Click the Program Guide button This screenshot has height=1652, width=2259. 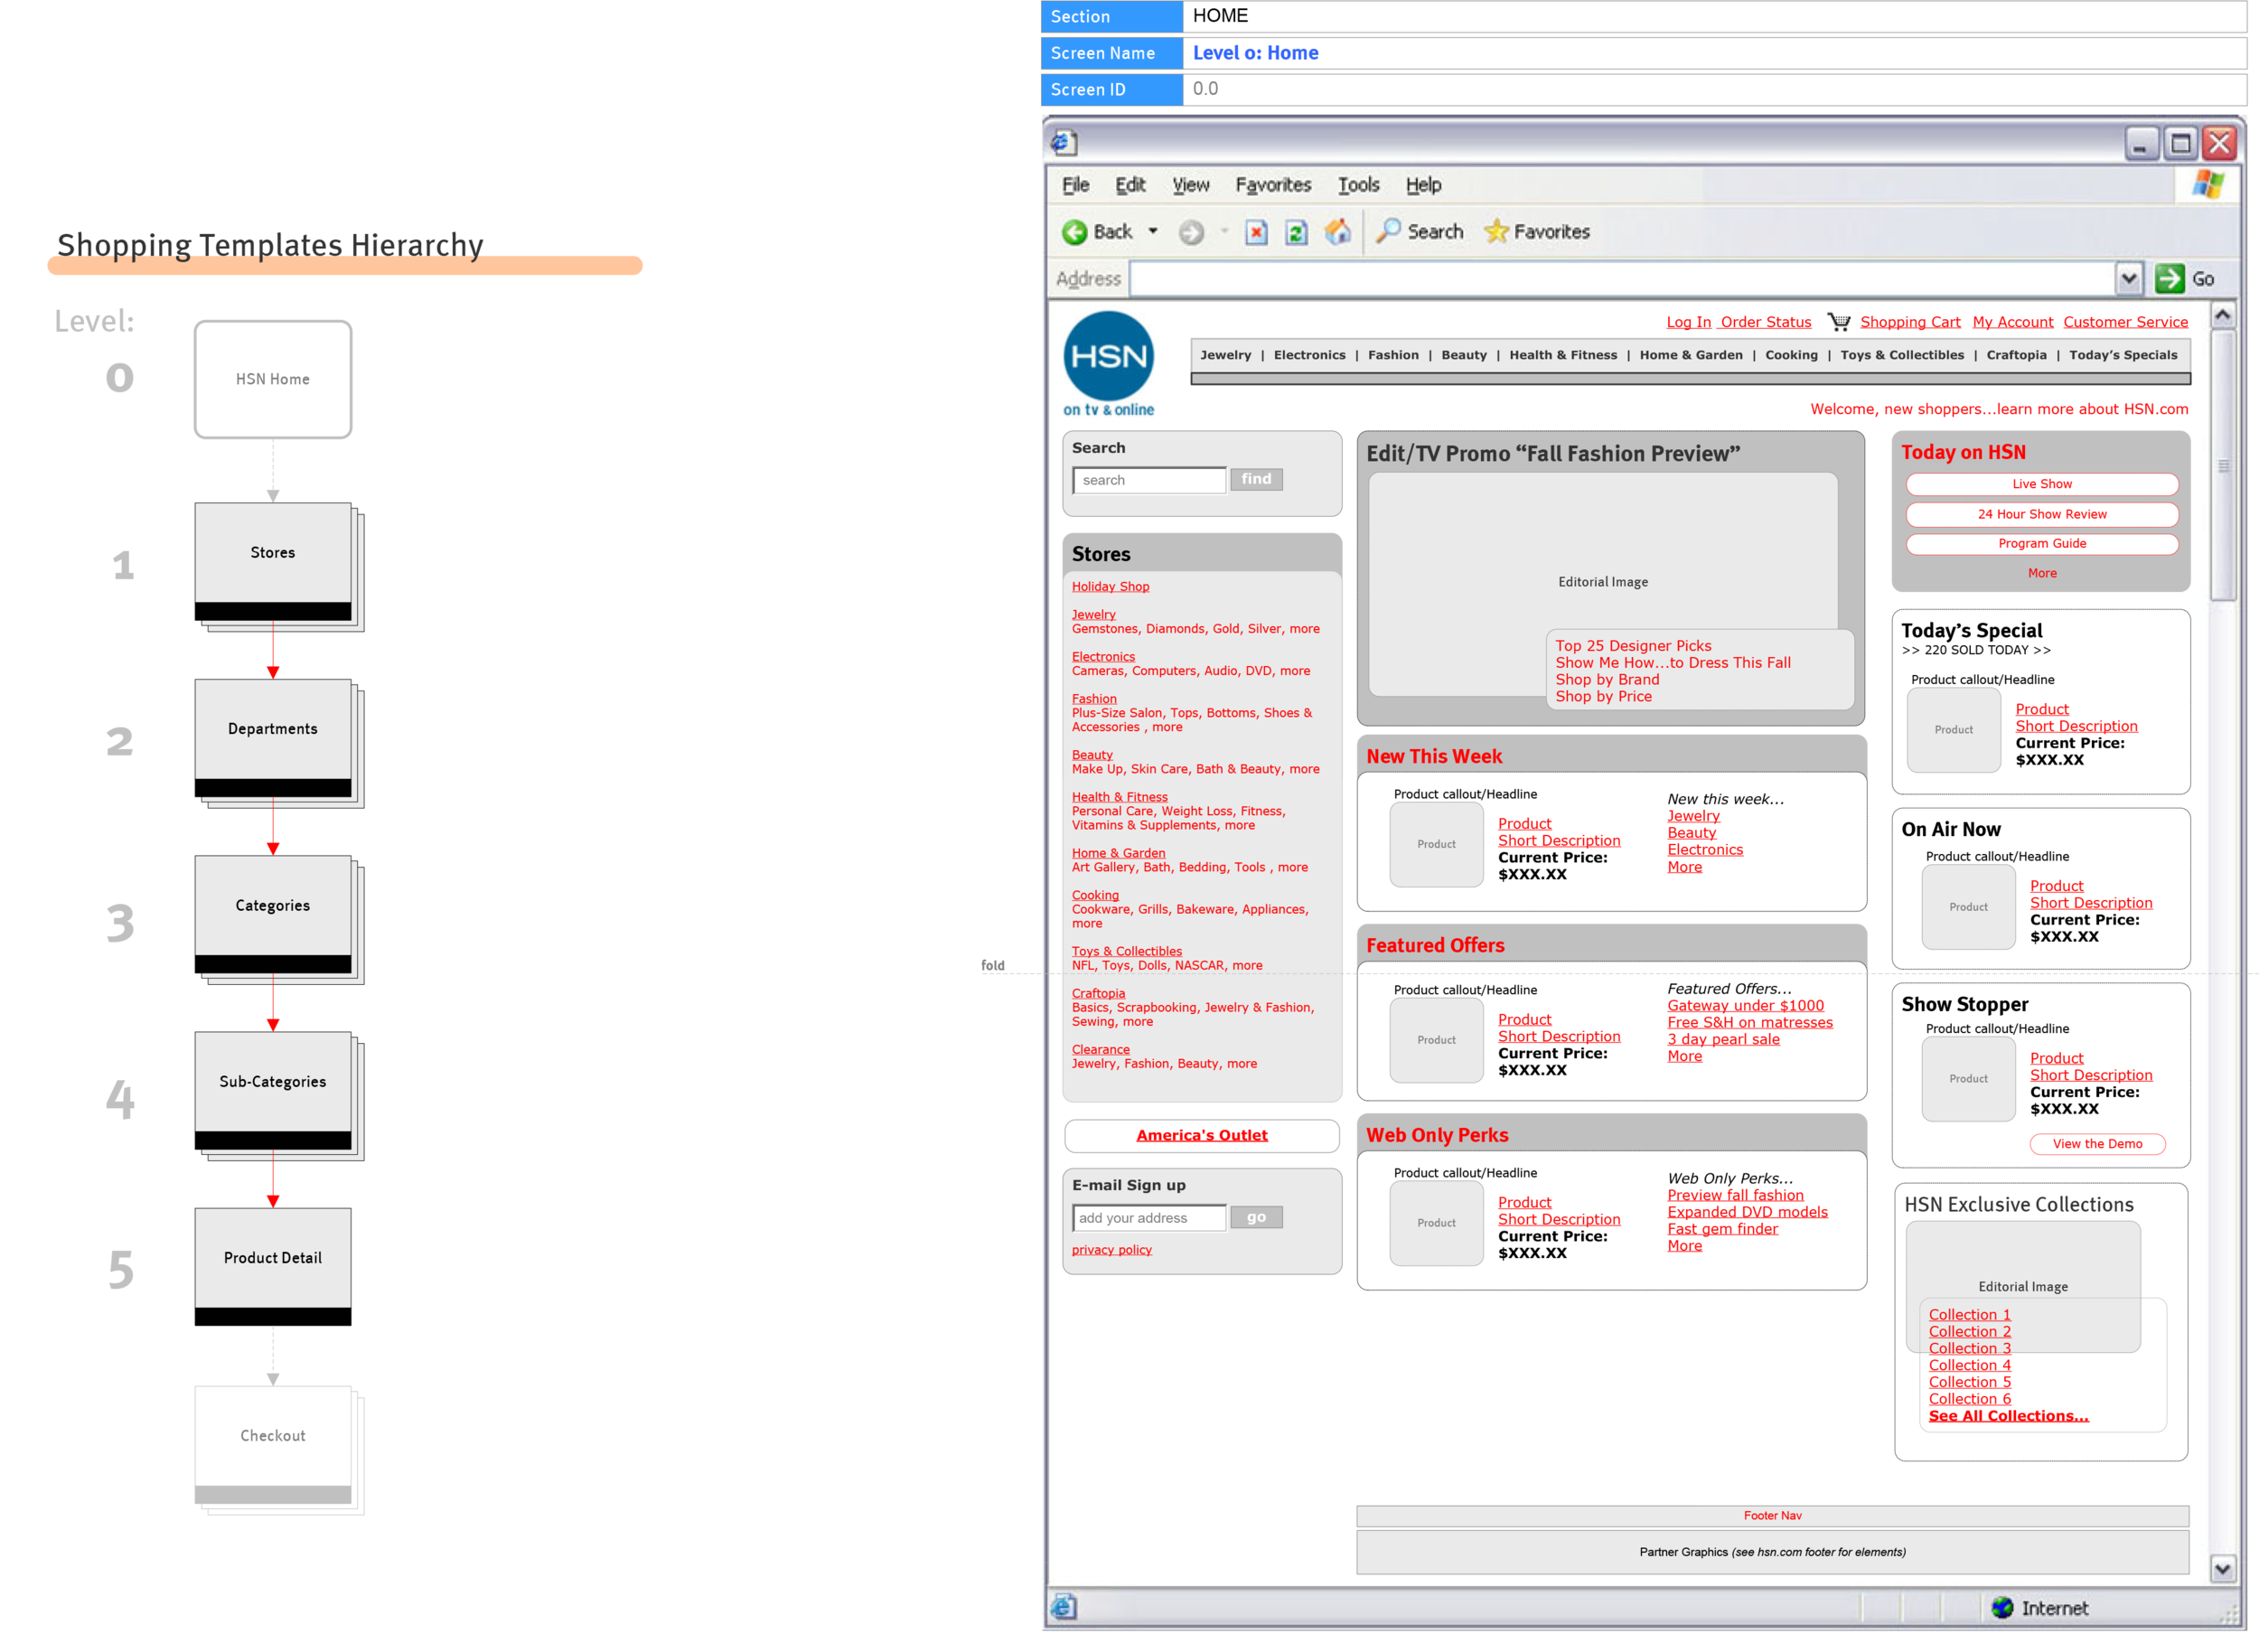point(2041,543)
